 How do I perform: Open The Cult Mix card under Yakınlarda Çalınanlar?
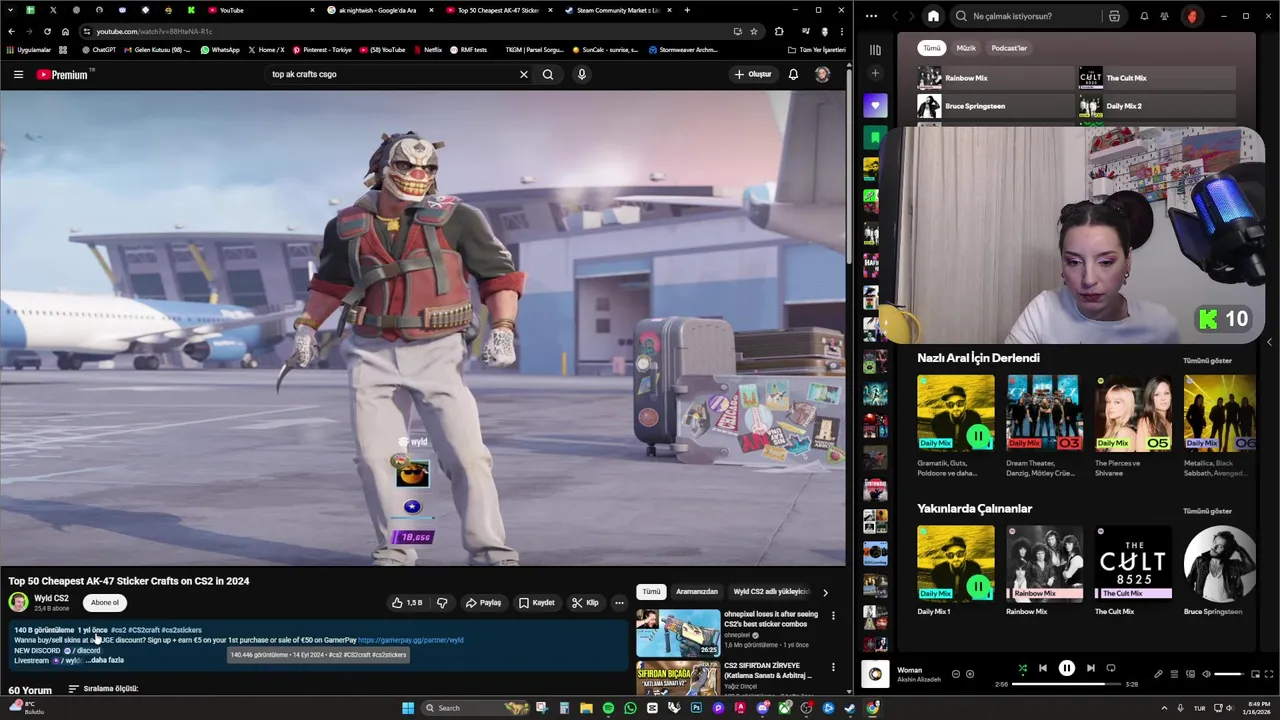1132,570
